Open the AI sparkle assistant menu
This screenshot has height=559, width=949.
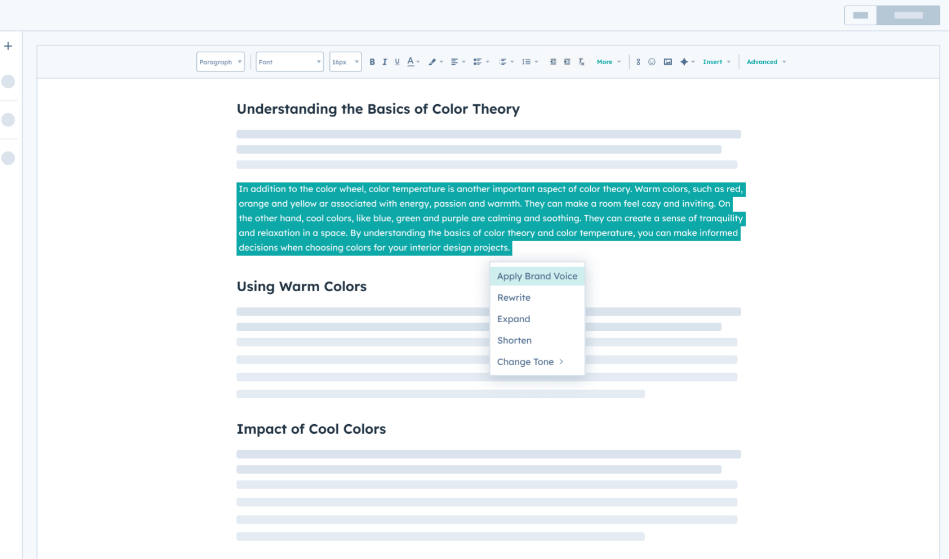tap(687, 62)
